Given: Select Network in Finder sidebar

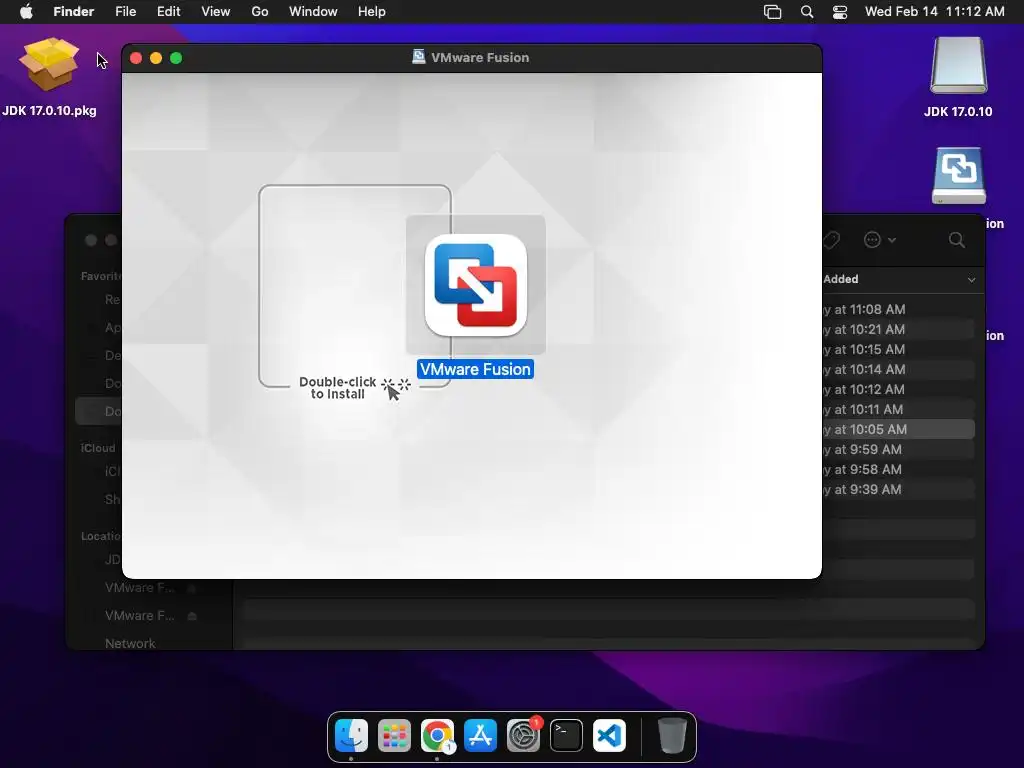Looking at the screenshot, I should point(130,643).
